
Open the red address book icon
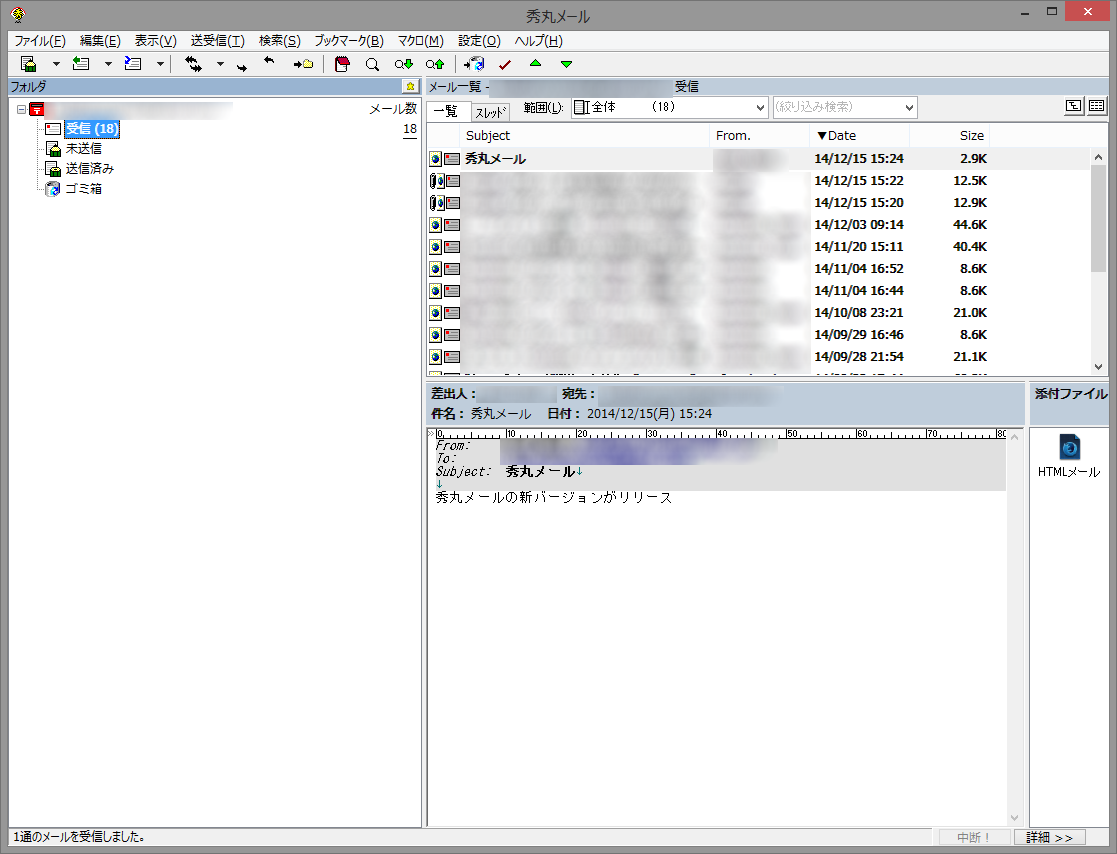pos(342,64)
